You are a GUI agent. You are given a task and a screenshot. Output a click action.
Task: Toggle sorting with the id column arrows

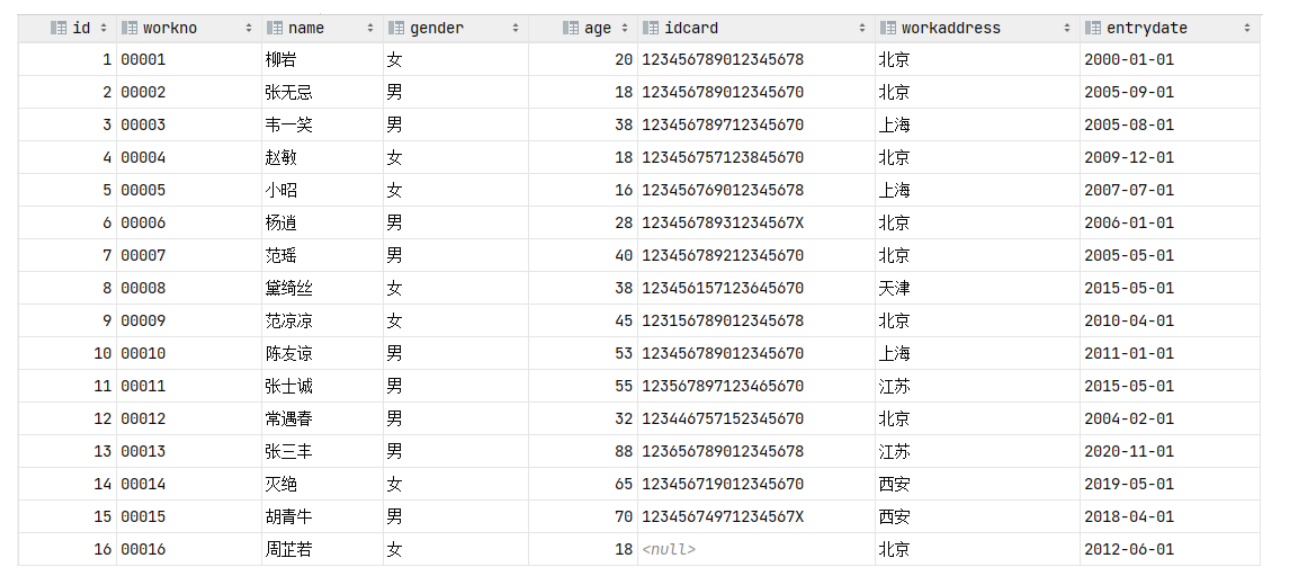click(x=102, y=28)
